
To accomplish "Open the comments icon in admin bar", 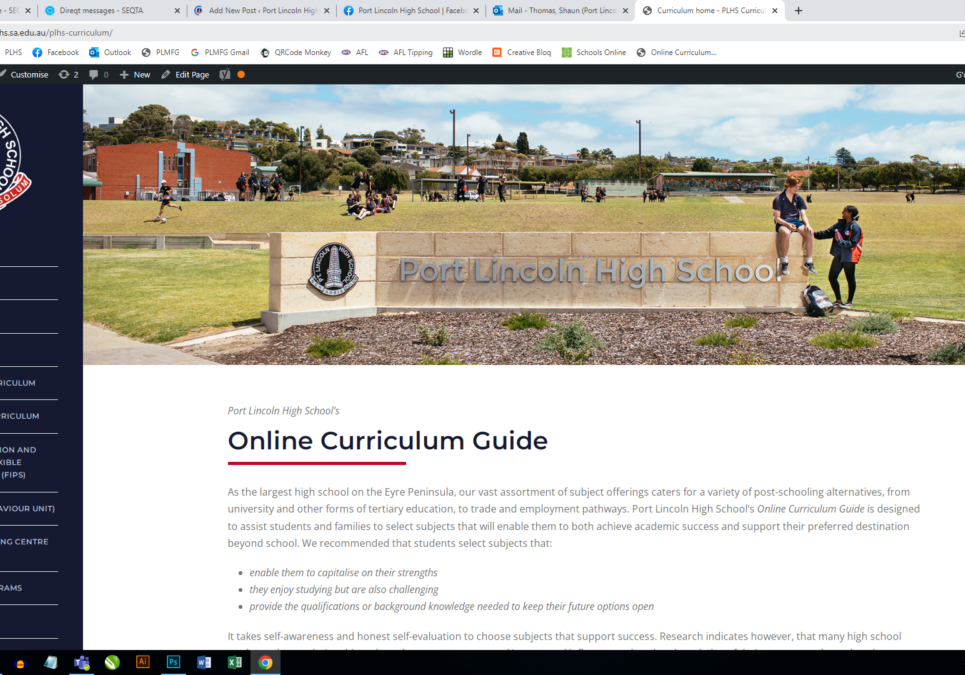I will pyautogui.click(x=98, y=74).
